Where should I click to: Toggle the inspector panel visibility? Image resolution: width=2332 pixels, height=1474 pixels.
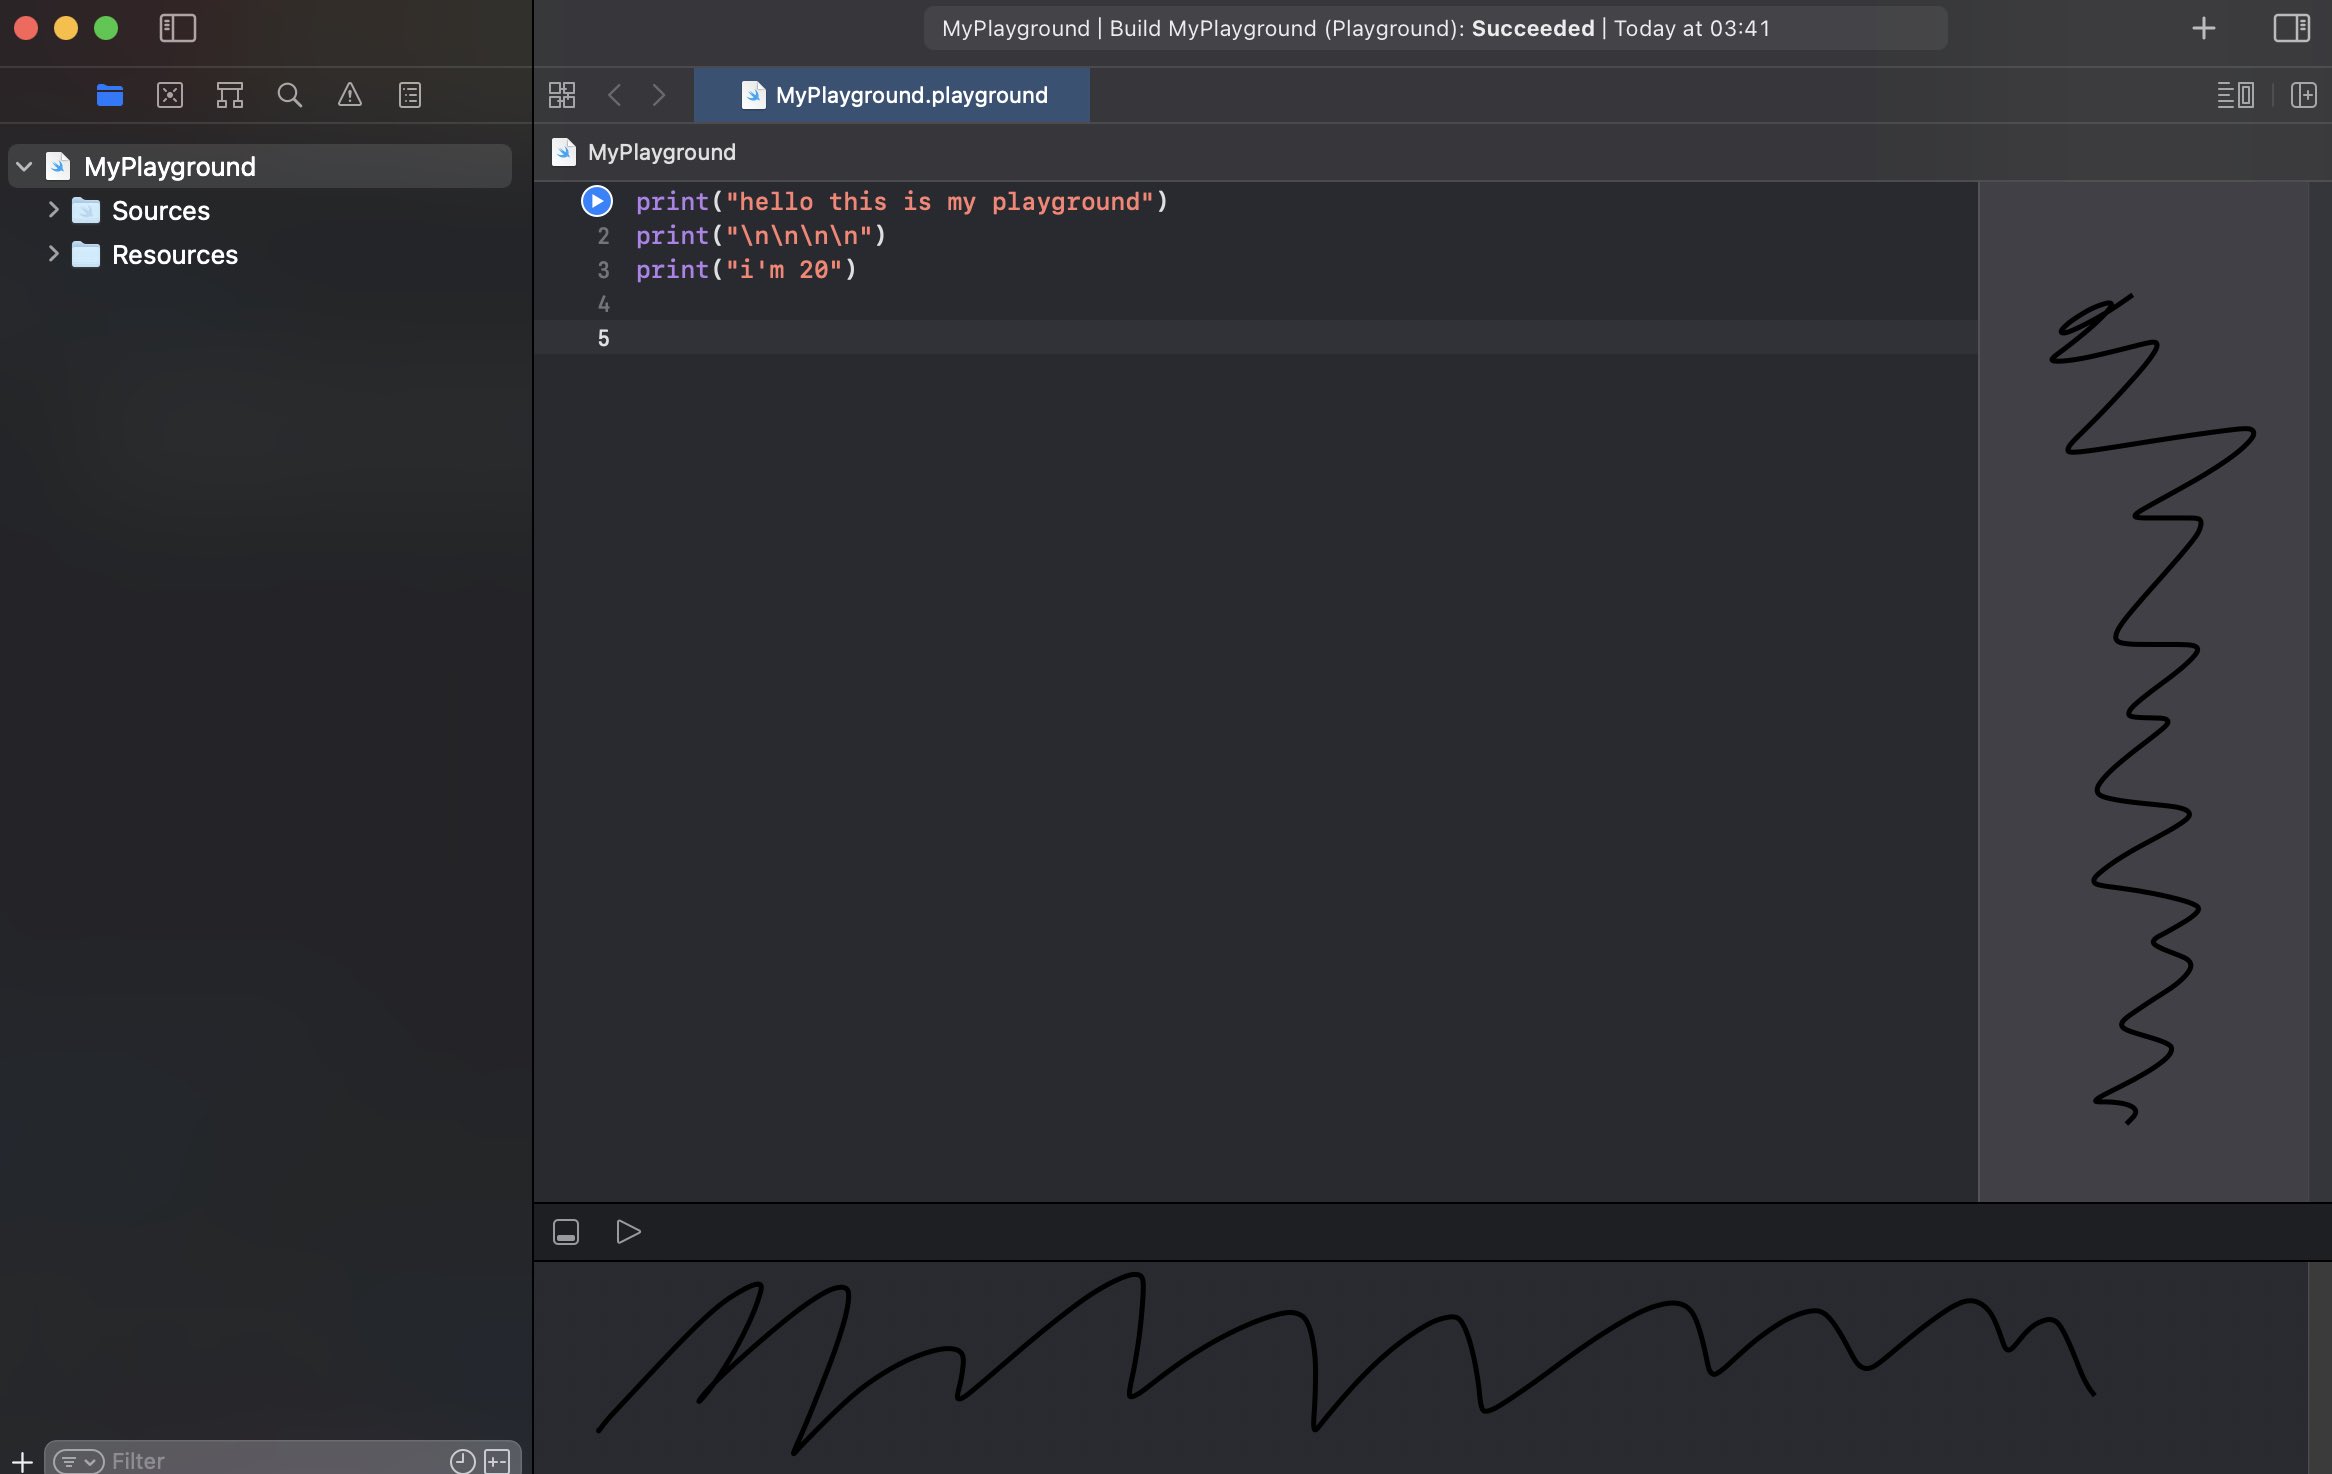[x=2291, y=28]
